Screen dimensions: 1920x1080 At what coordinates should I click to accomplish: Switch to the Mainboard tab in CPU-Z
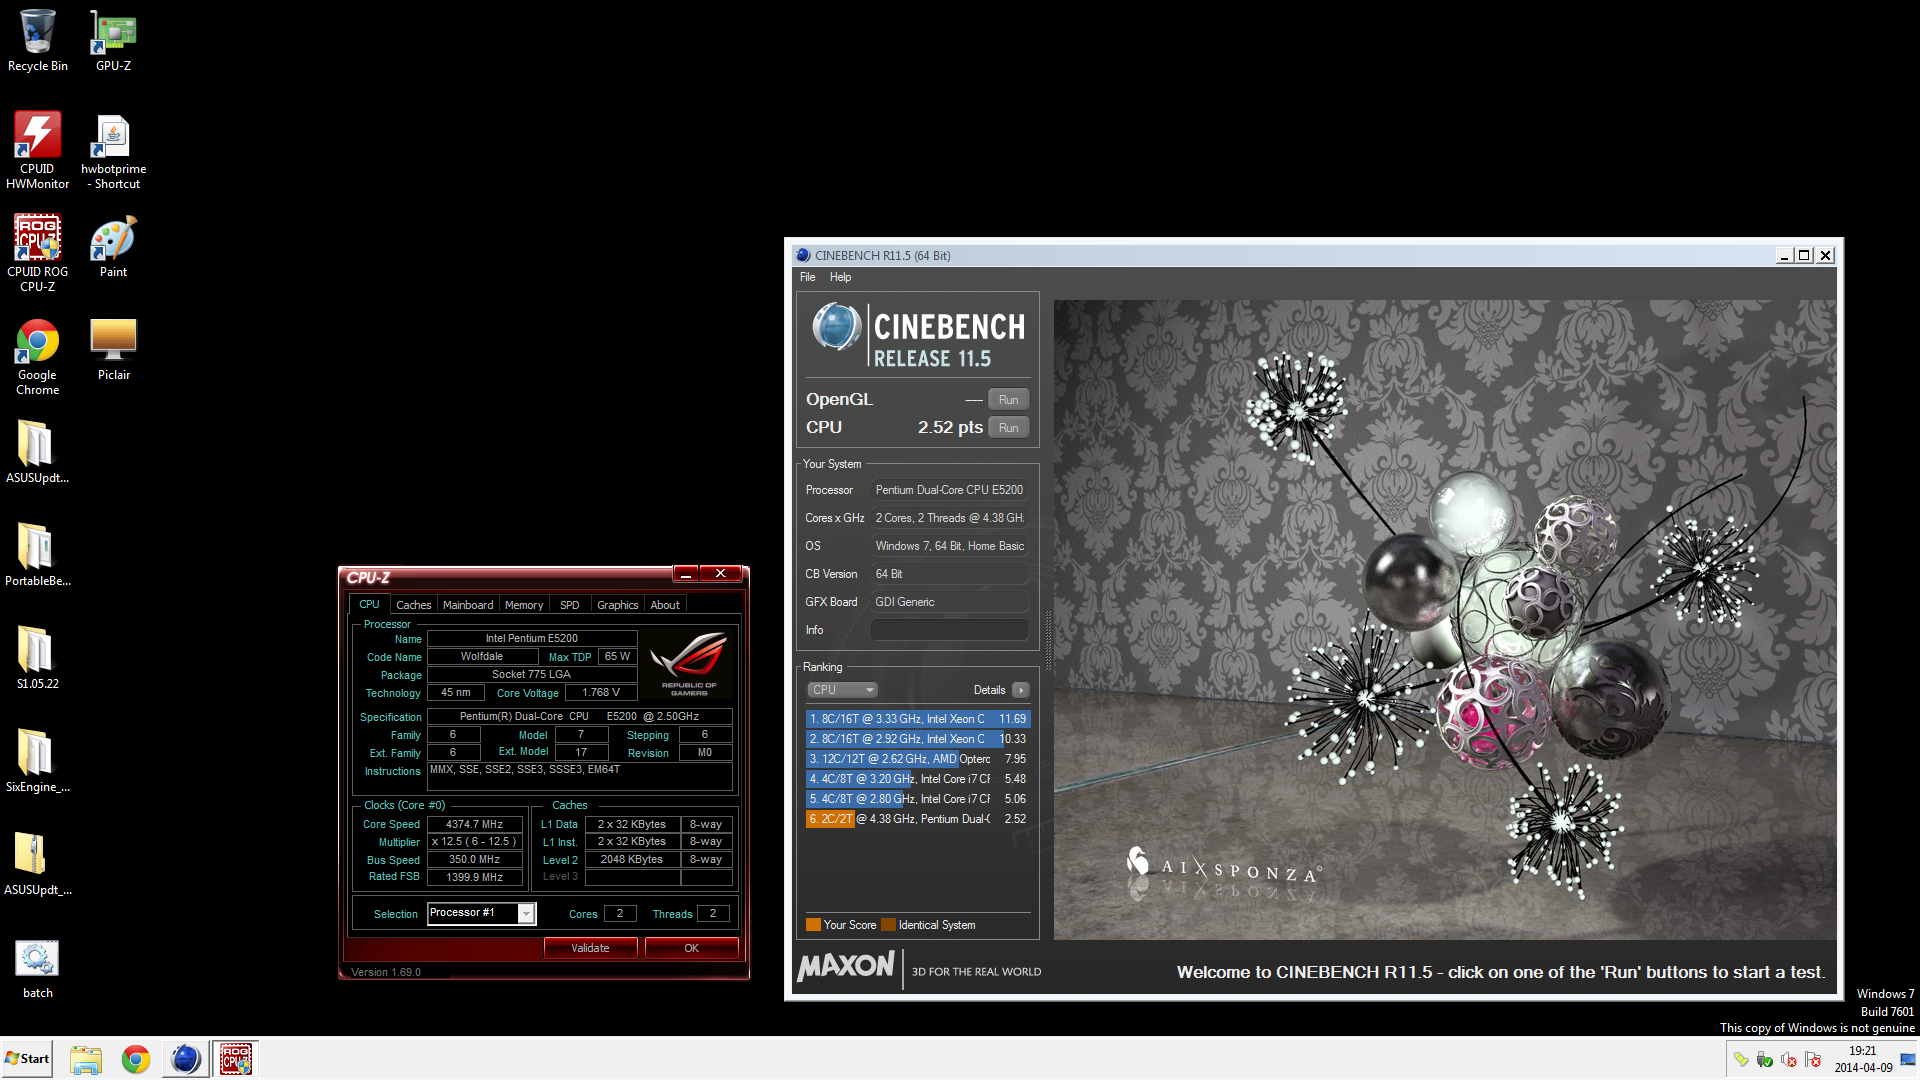468,605
